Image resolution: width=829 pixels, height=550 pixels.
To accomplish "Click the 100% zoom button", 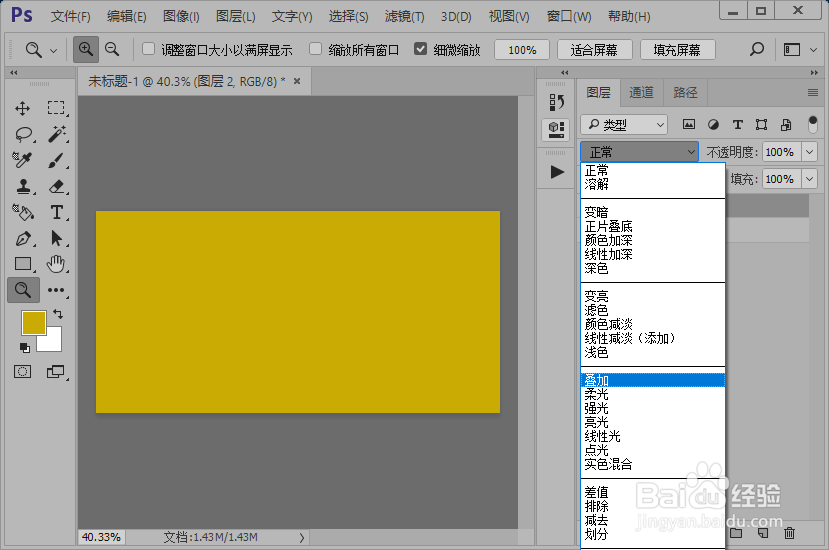I will tap(522, 50).
